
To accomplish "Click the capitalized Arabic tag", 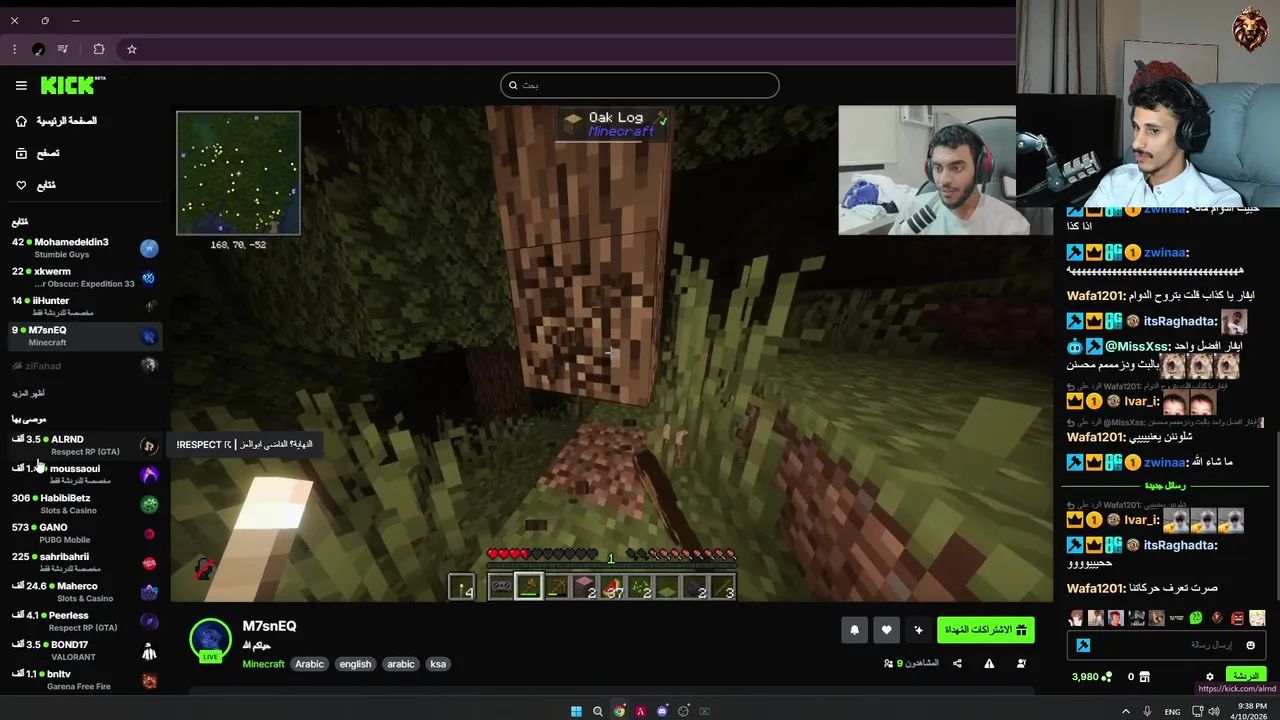I will click(309, 664).
